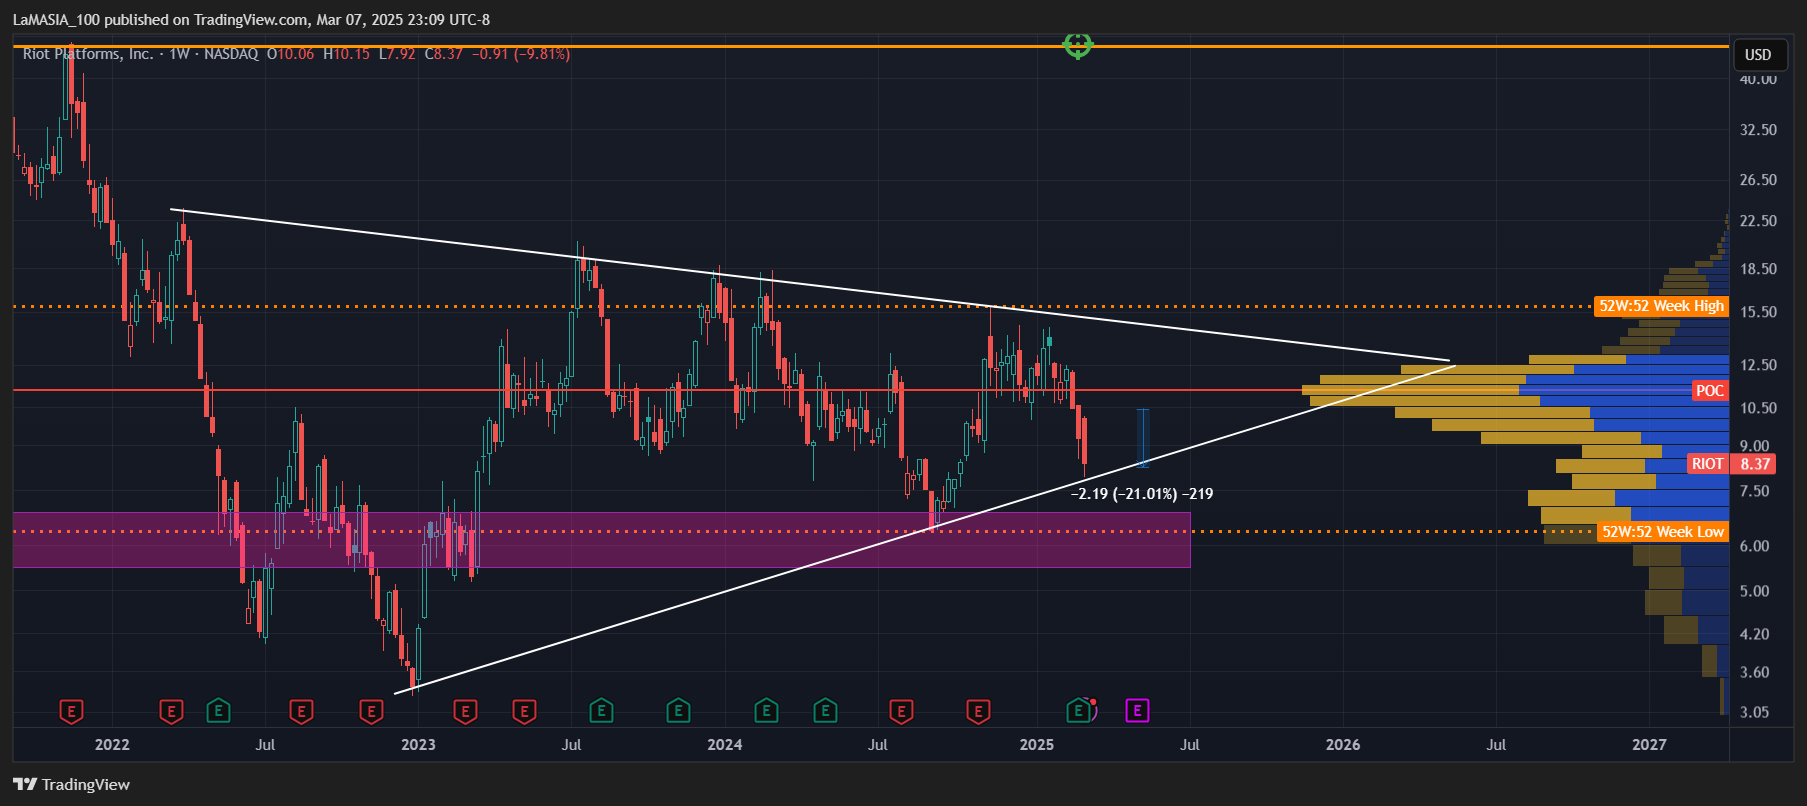Image resolution: width=1807 pixels, height=806 pixels.
Task: Click the high value H10.15
Action: coord(347,54)
